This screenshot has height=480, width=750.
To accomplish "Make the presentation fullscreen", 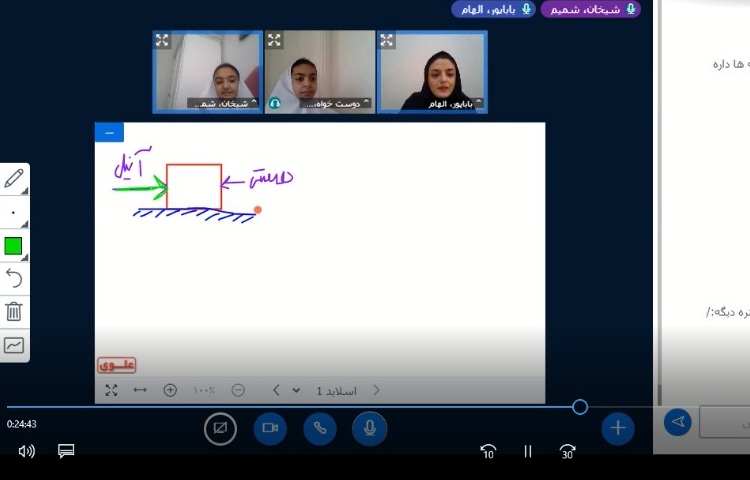I will (x=111, y=390).
